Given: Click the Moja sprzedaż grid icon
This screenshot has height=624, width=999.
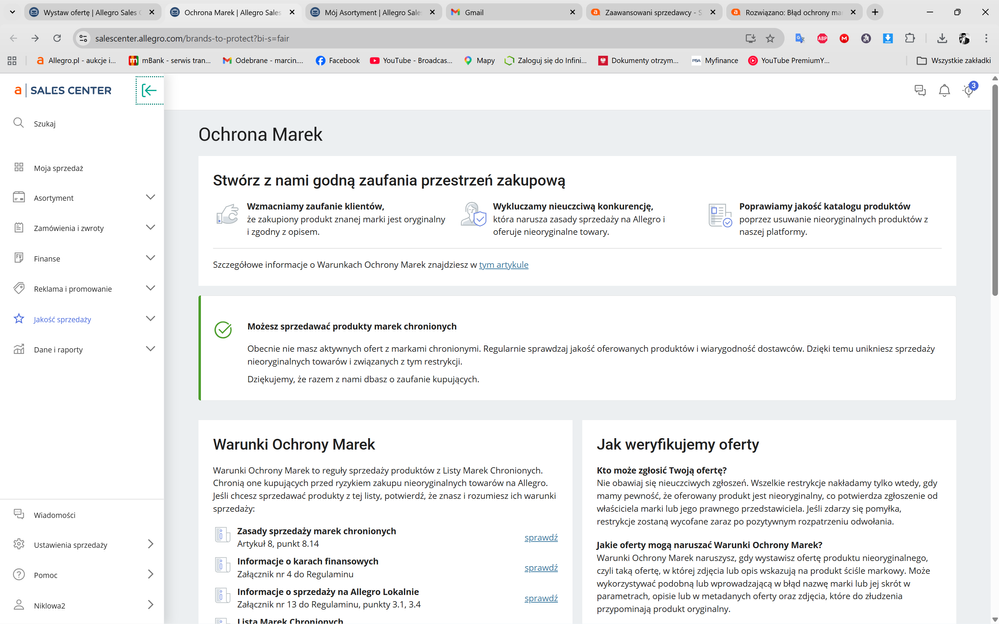Looking at the screenshot, I should point(18,167).
